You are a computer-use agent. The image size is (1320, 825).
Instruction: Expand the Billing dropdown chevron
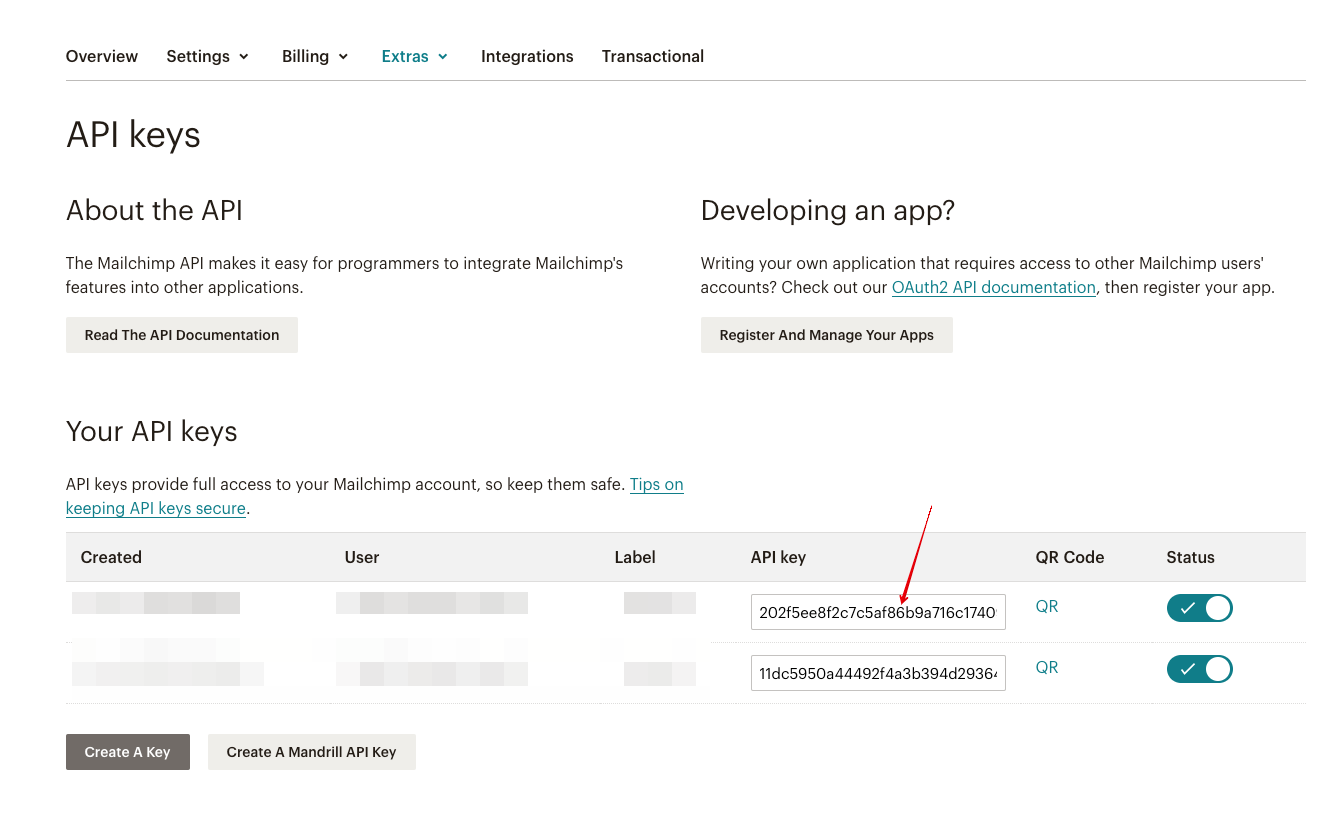click(x=343, y=57)
